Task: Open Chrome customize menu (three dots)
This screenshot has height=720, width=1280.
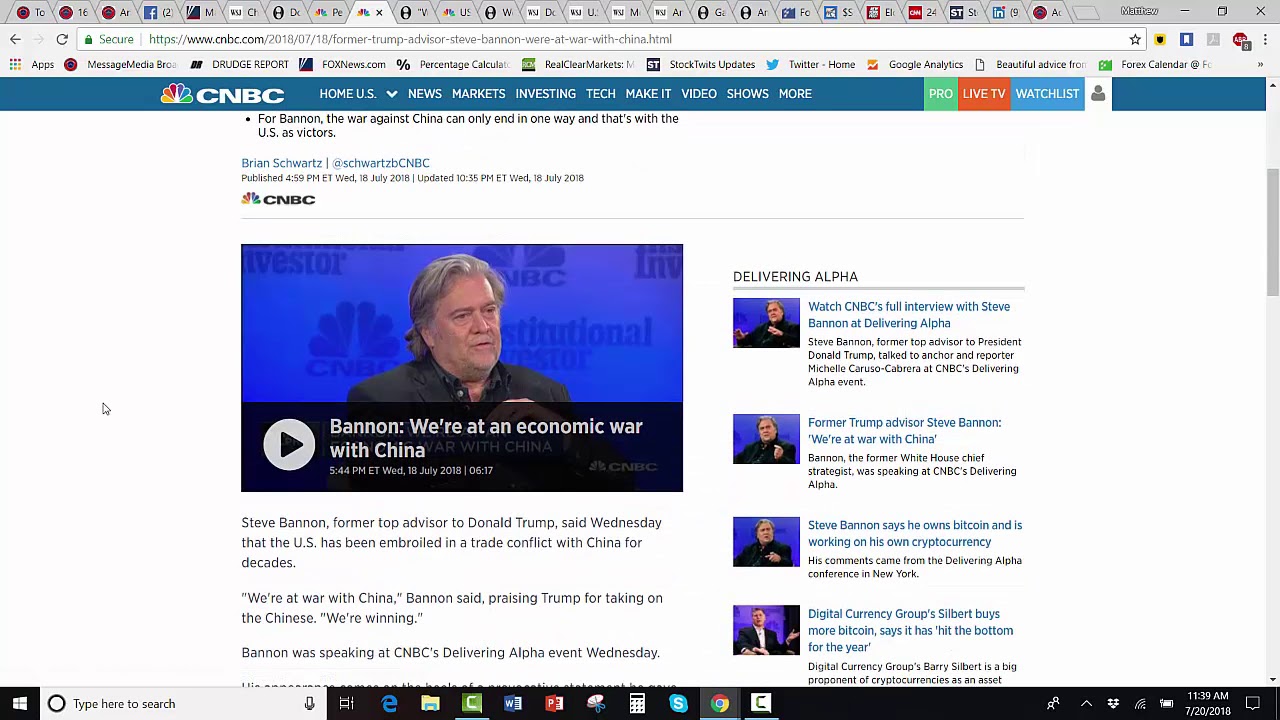Action: (x=1265, y=39)
